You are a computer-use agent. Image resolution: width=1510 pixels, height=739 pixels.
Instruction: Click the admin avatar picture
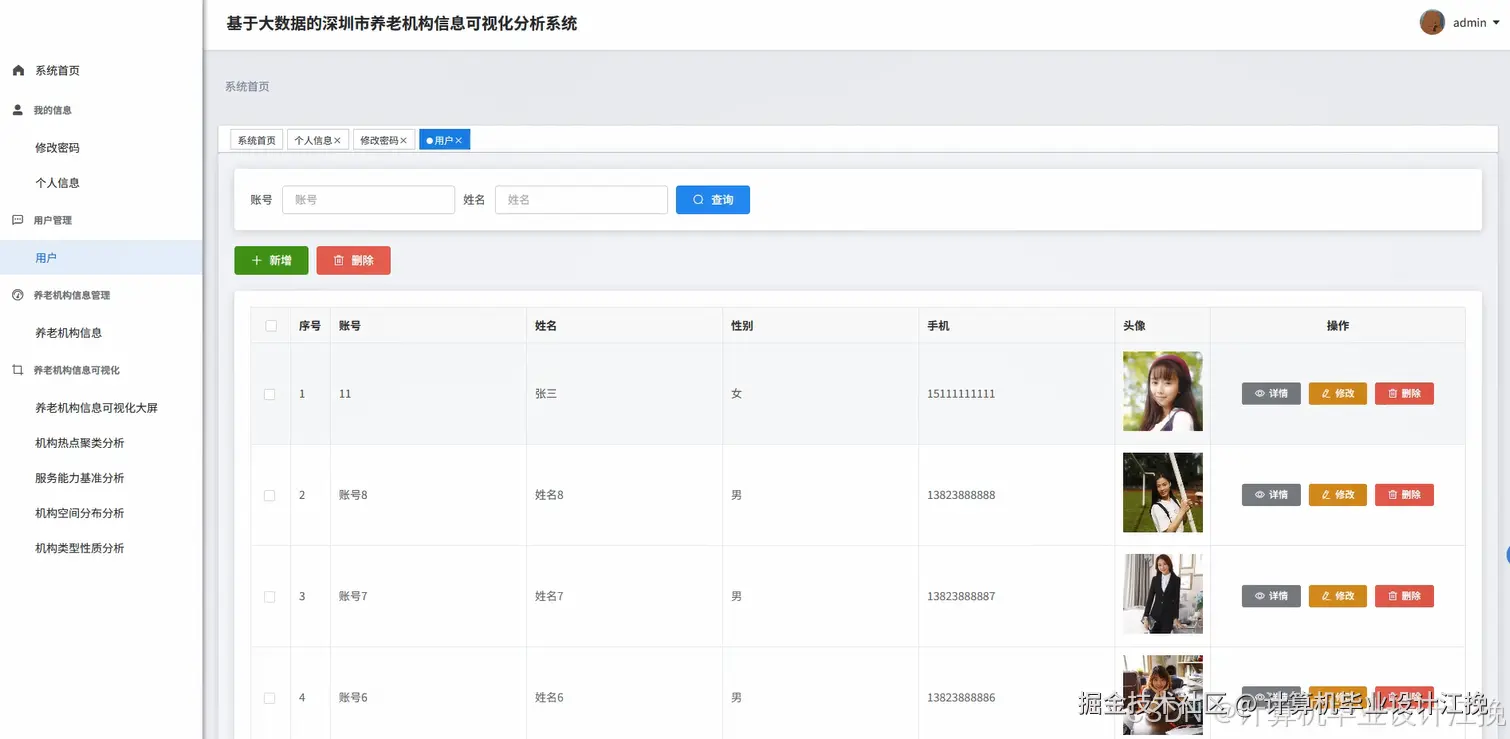(x=1432, y=22)
